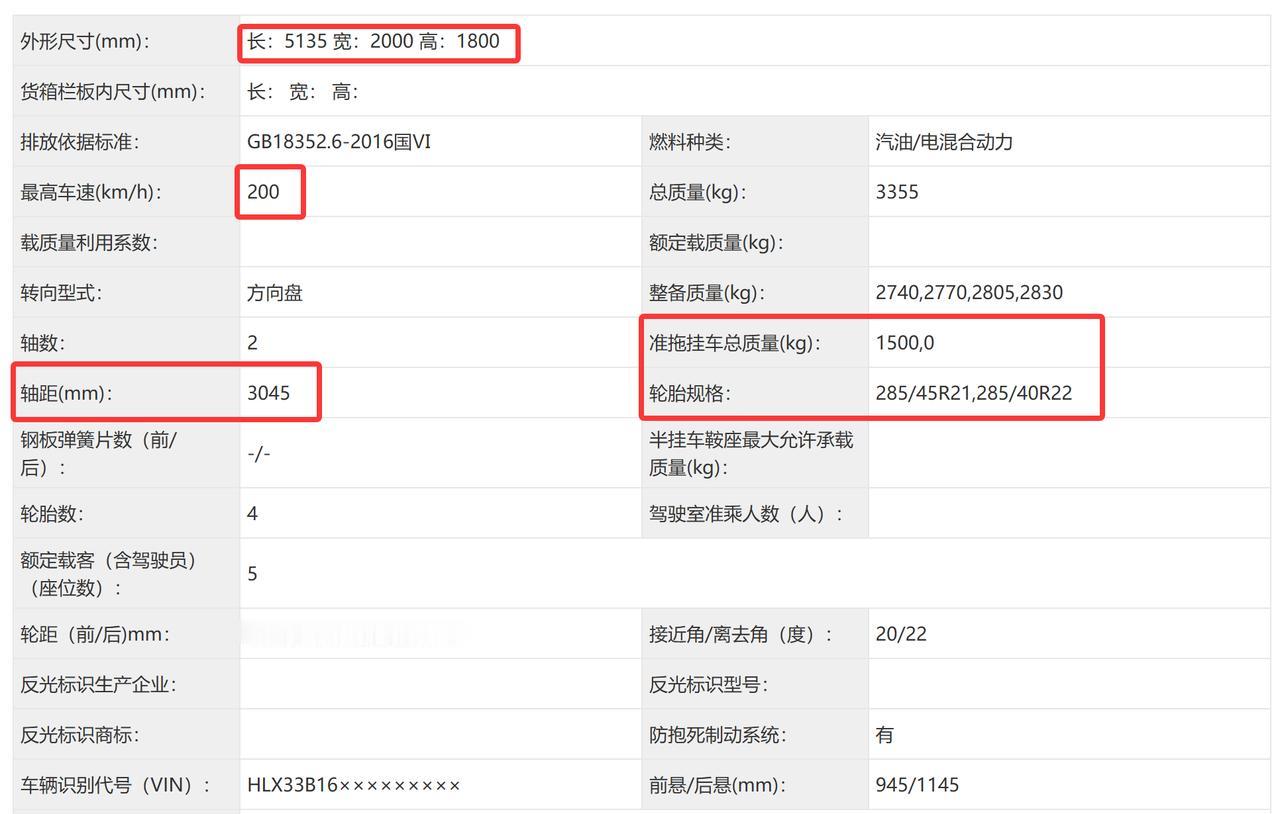Select the tire spec 285/45R21,285/40R22
1280x814 pixels.
coord(974,393)
